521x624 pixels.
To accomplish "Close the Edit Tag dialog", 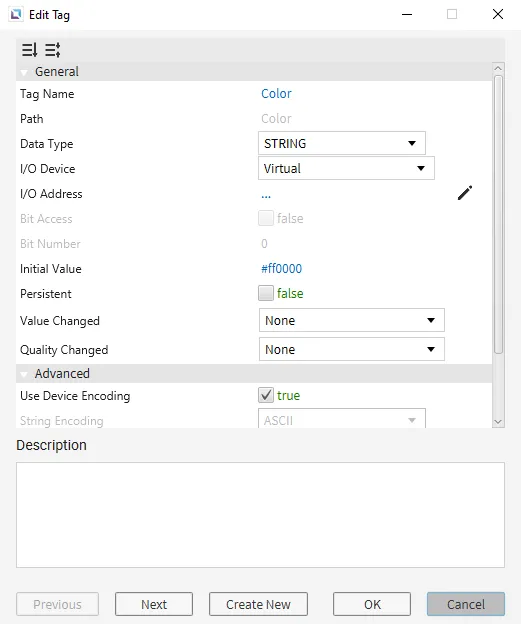I will [x=498, y=15].
